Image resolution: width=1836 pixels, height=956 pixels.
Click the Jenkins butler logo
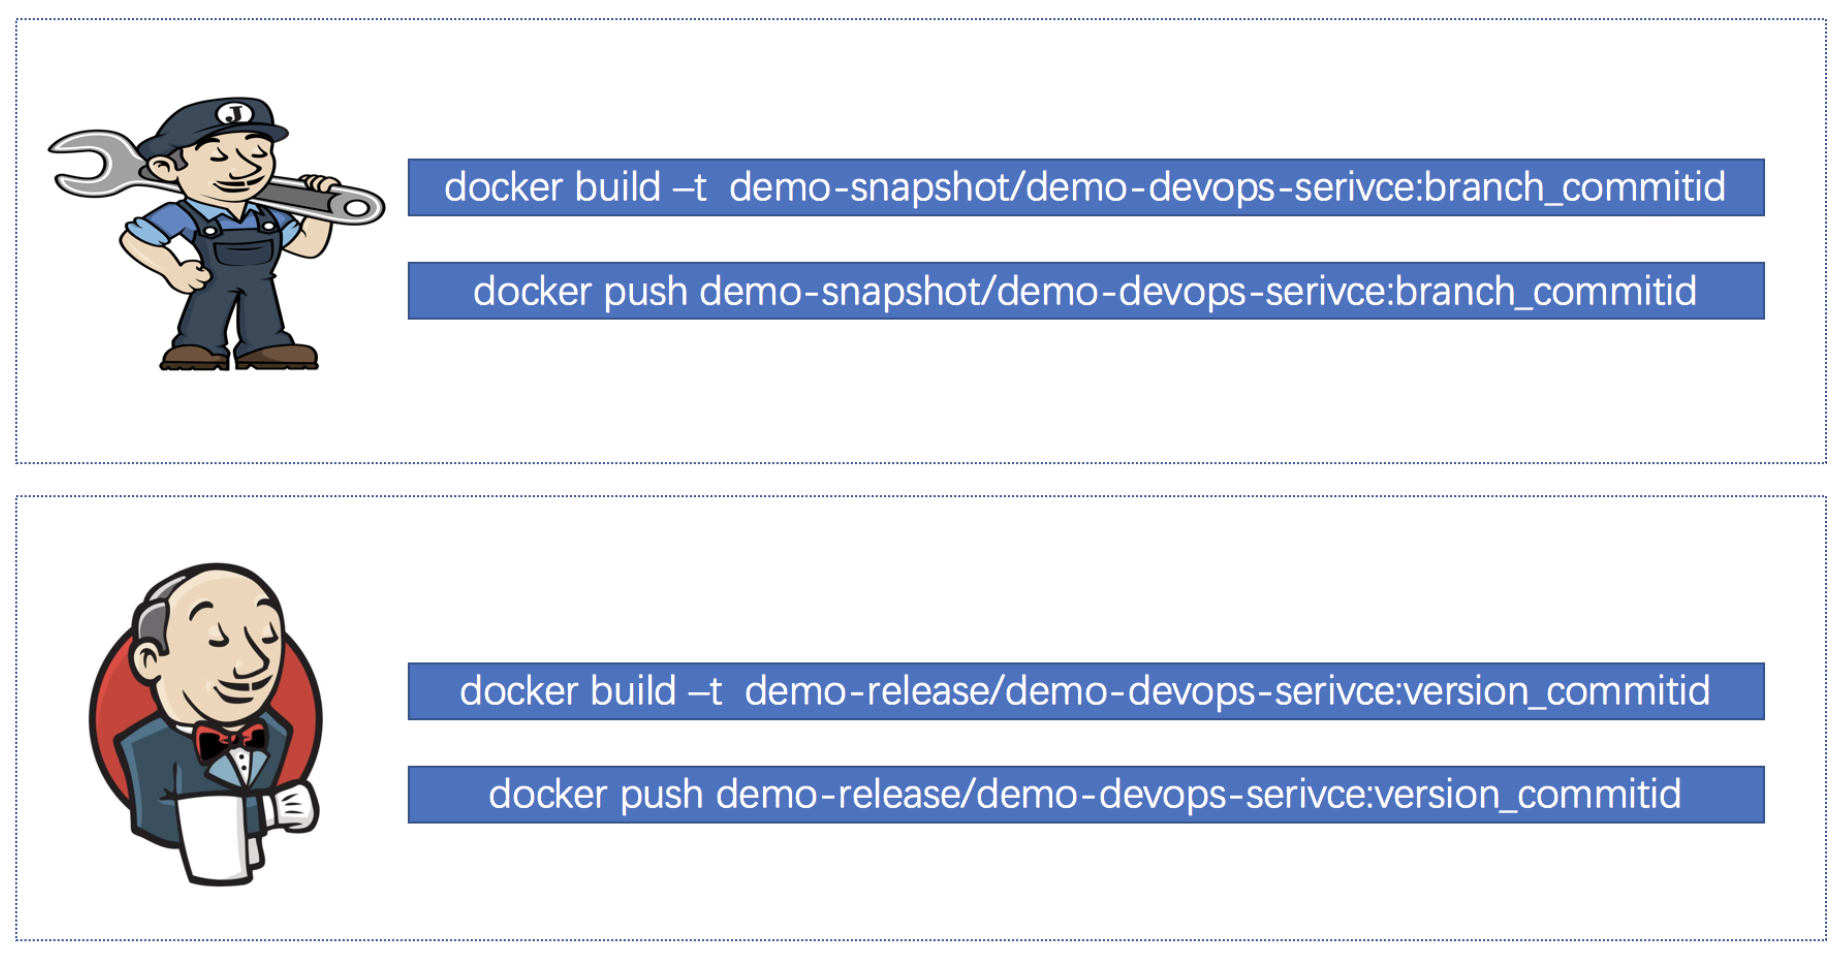click(207, 722)
